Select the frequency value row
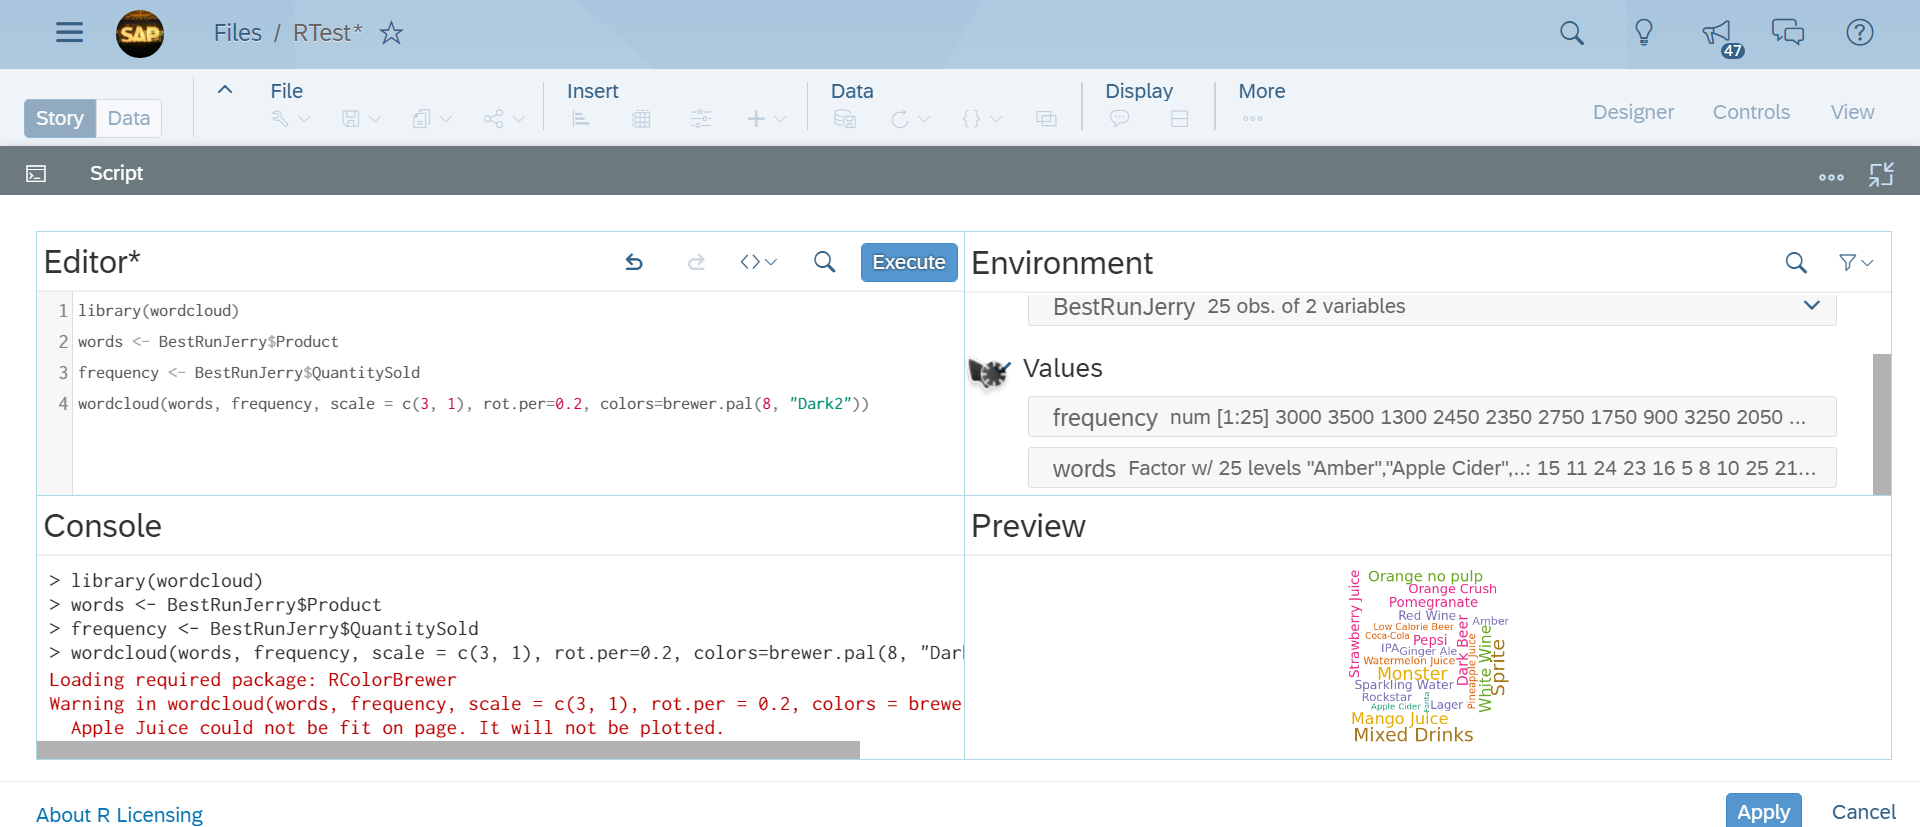This screenshot has width=1920, height=827. coord(1432,417)
